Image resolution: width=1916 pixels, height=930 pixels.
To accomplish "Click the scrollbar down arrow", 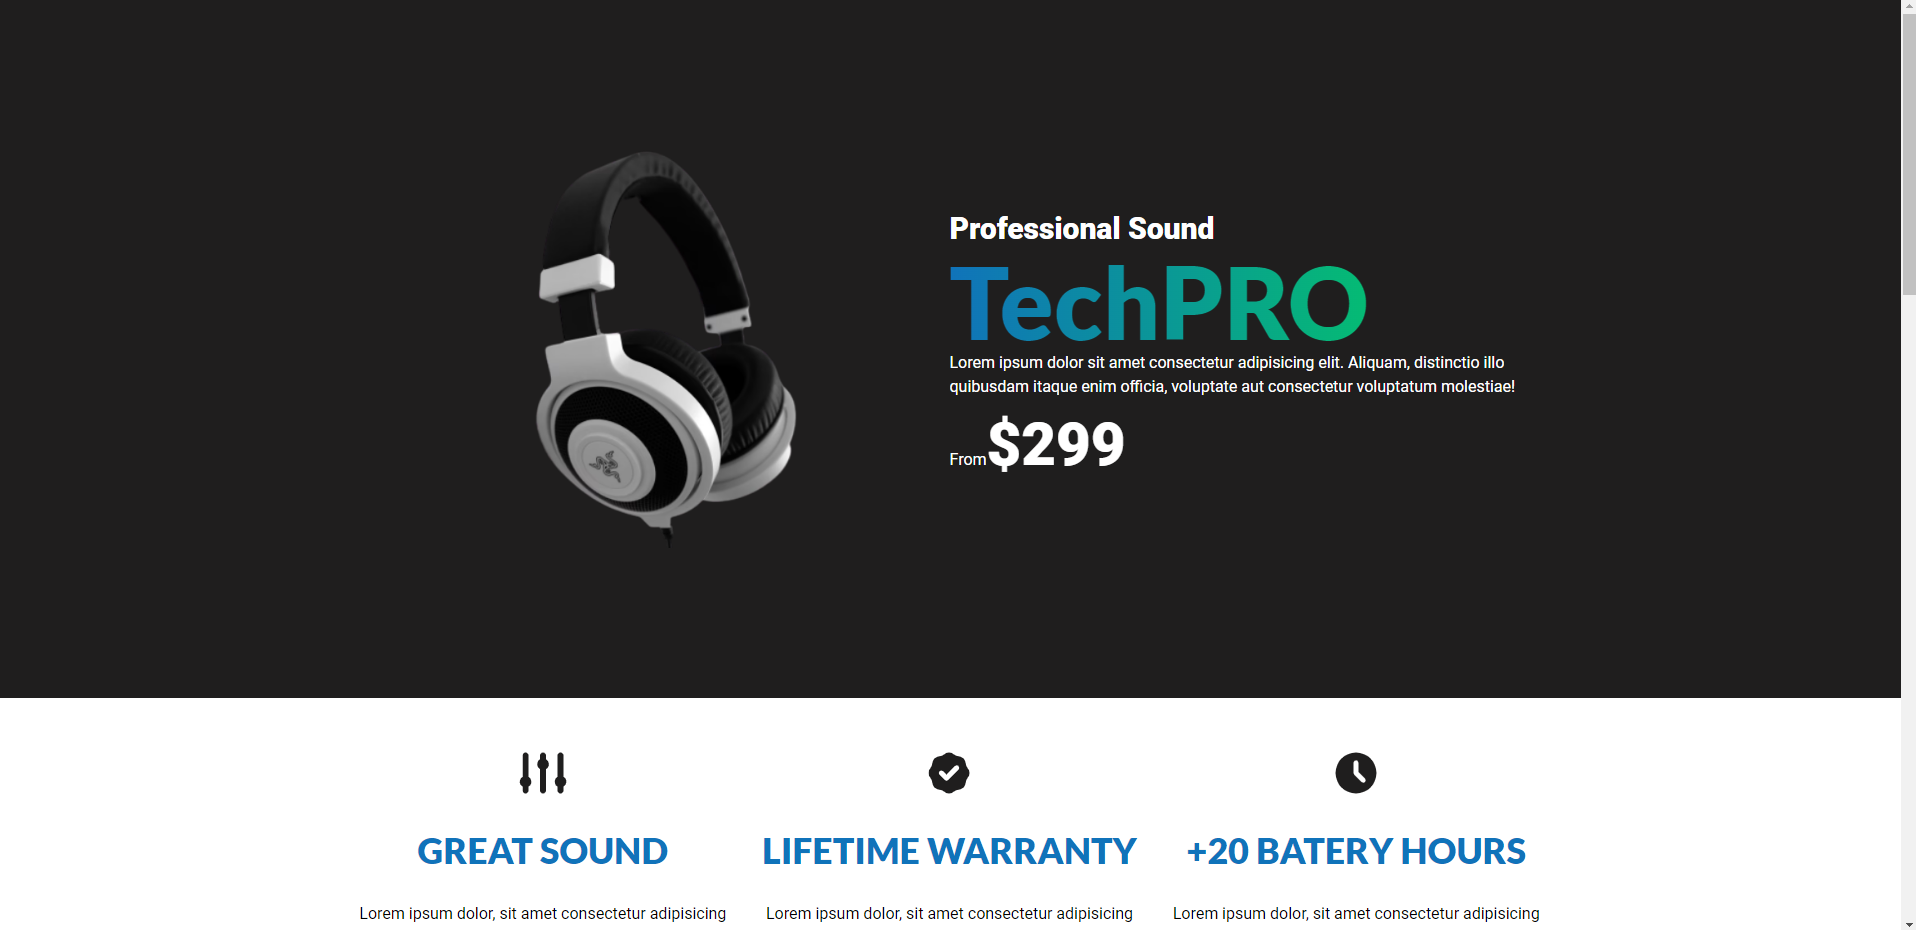I will 1908,923.
